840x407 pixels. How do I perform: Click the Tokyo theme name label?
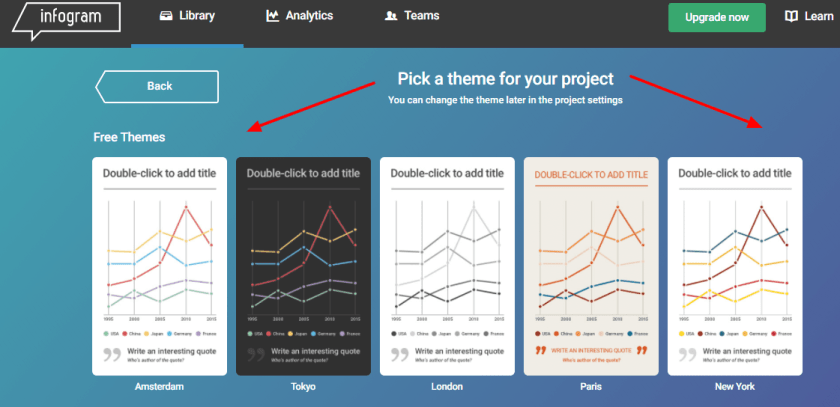click(x=303, y=386)
